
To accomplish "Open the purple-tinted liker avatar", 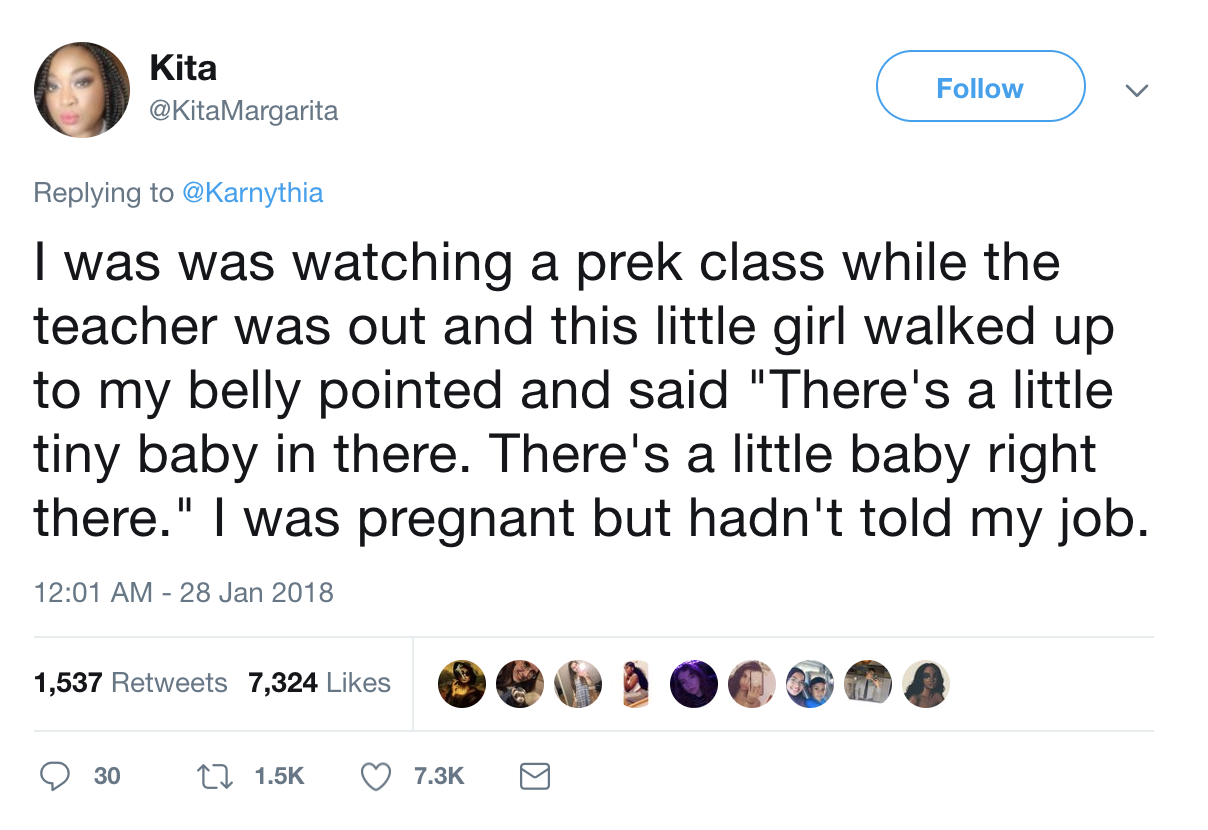I will coord(693,684).
